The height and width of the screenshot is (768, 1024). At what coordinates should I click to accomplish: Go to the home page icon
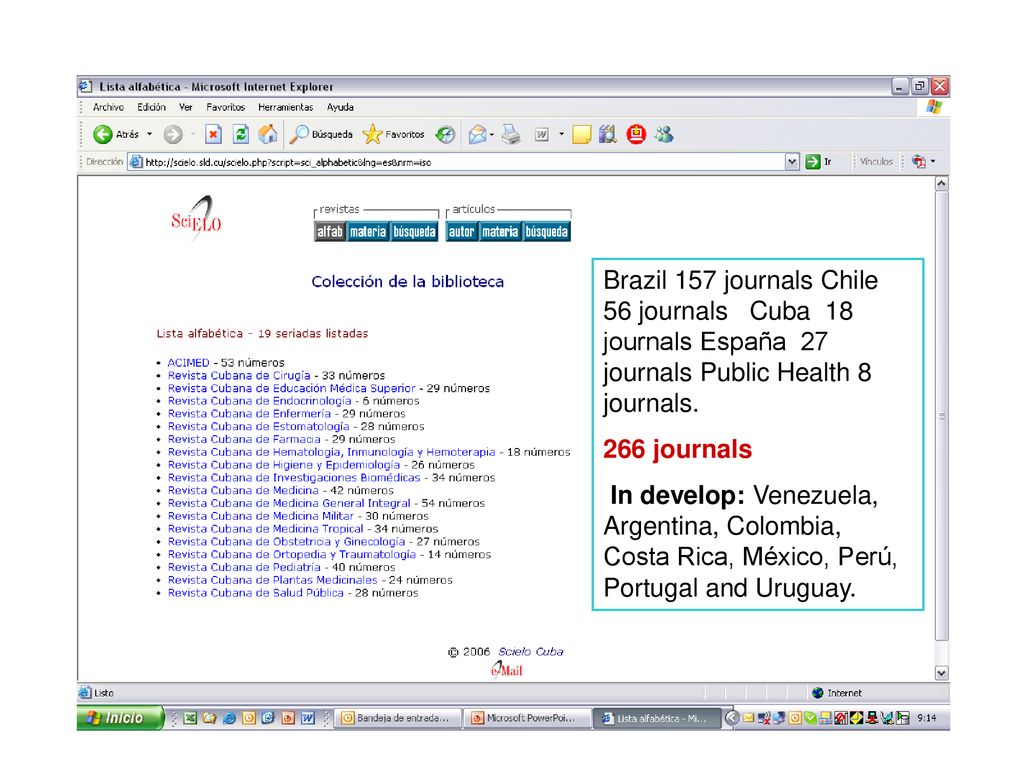point(268,135)
